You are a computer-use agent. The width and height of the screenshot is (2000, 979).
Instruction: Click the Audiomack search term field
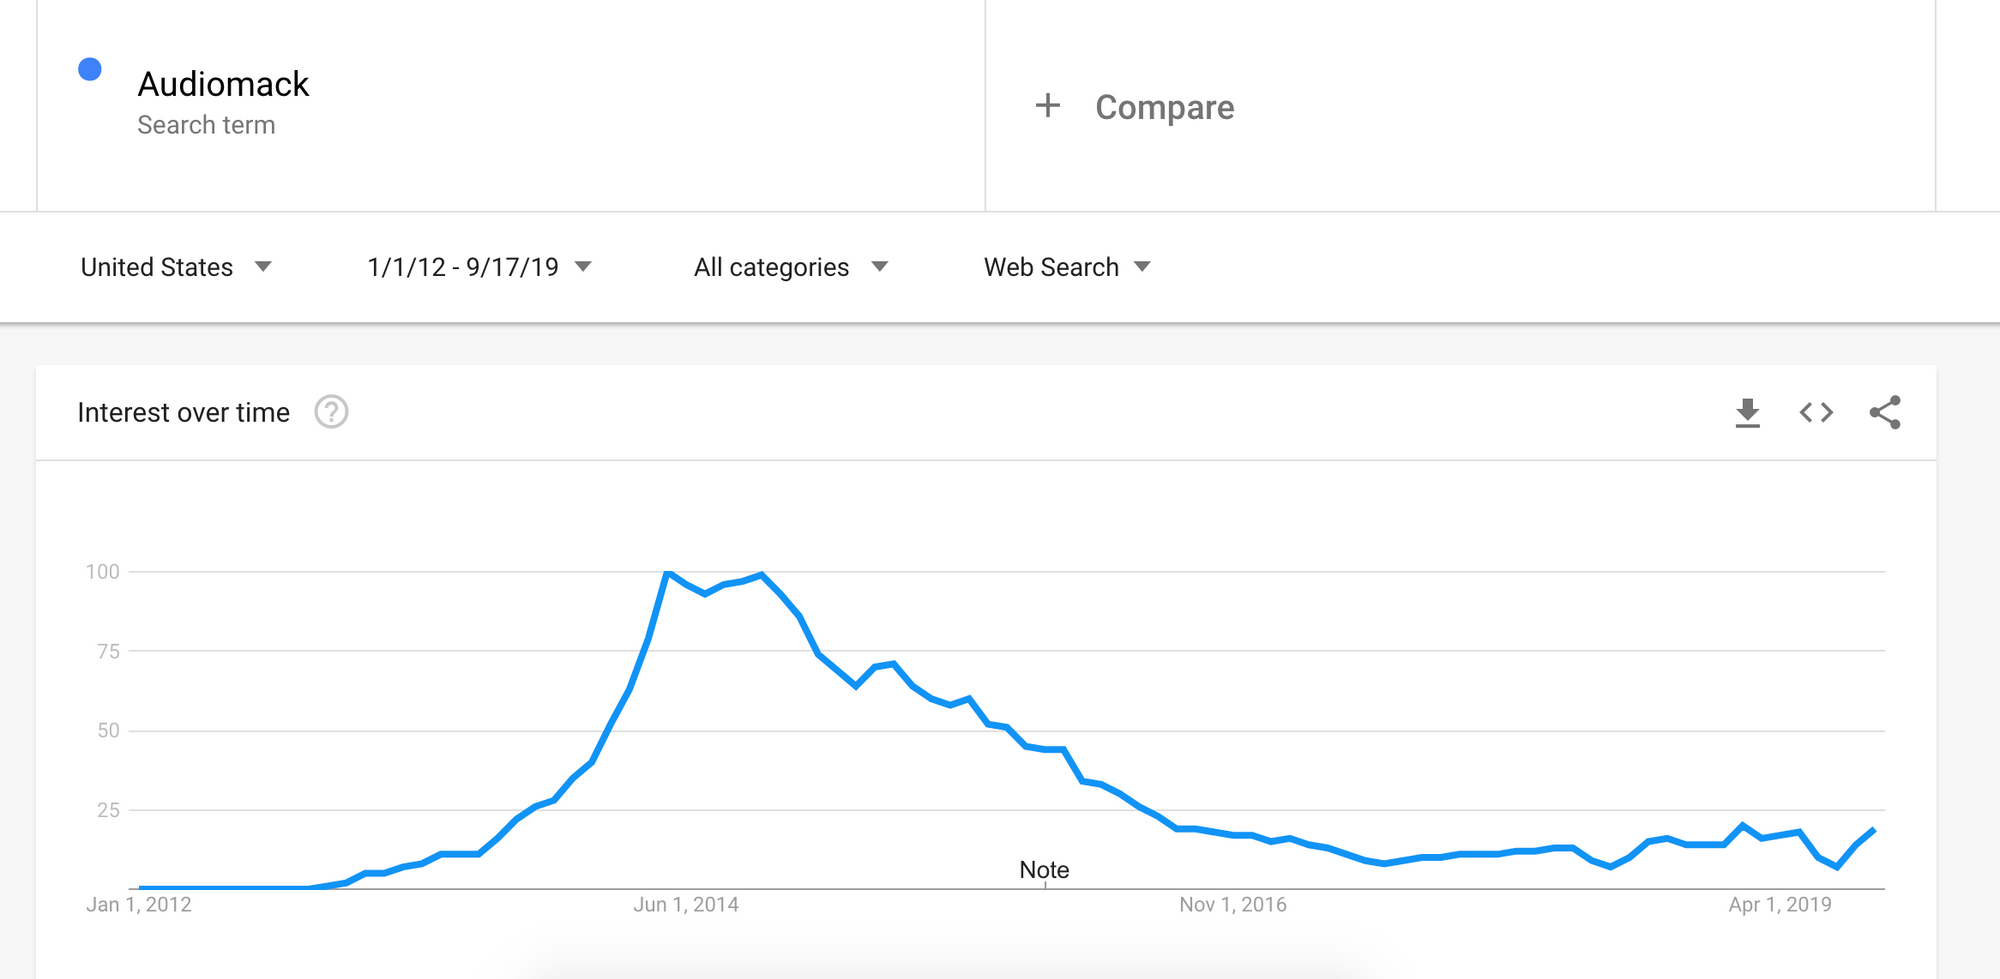(x=223, y=84)
